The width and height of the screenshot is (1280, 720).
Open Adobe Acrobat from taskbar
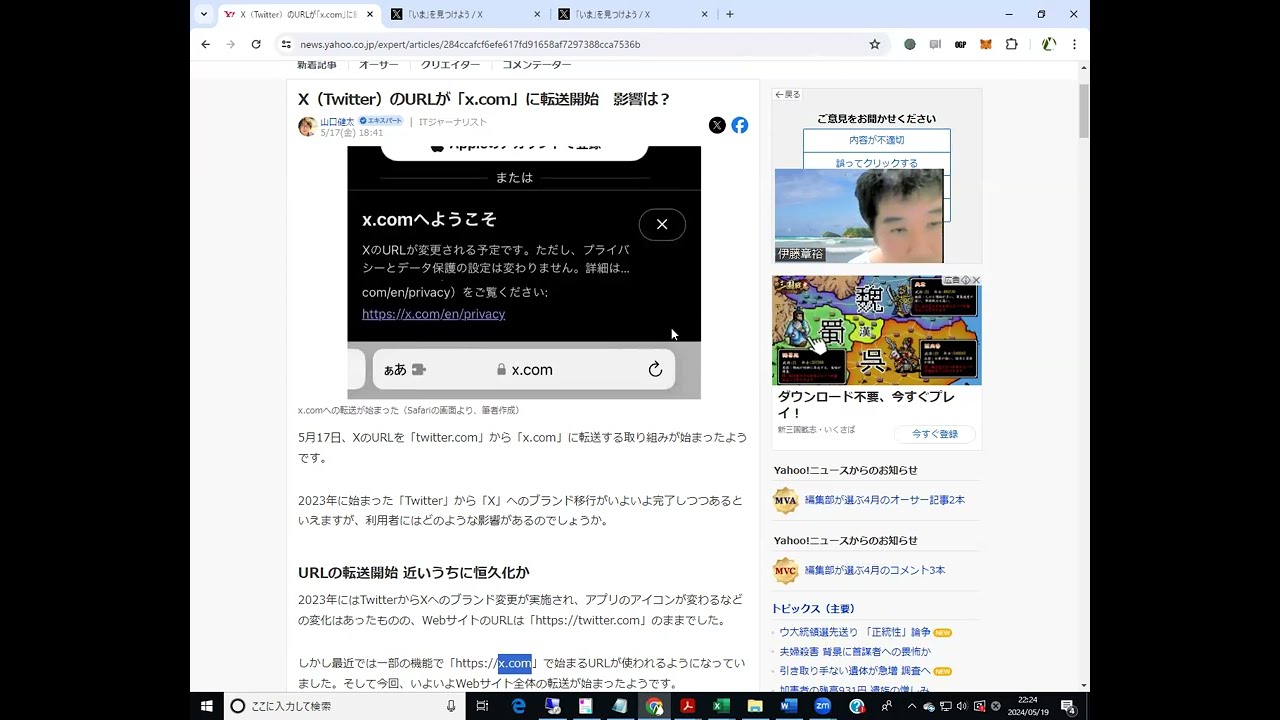pyautogui.click(x=688, y=706)
